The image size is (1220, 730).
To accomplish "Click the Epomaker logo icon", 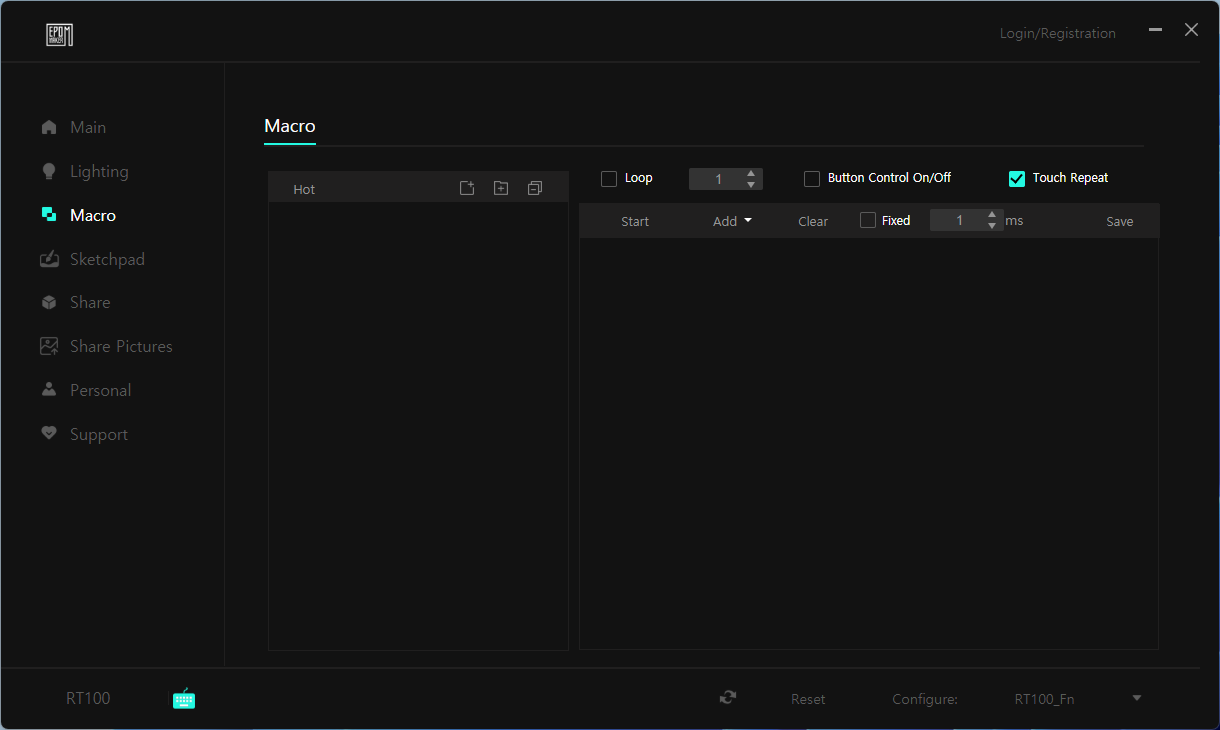I will click(60, 34).
